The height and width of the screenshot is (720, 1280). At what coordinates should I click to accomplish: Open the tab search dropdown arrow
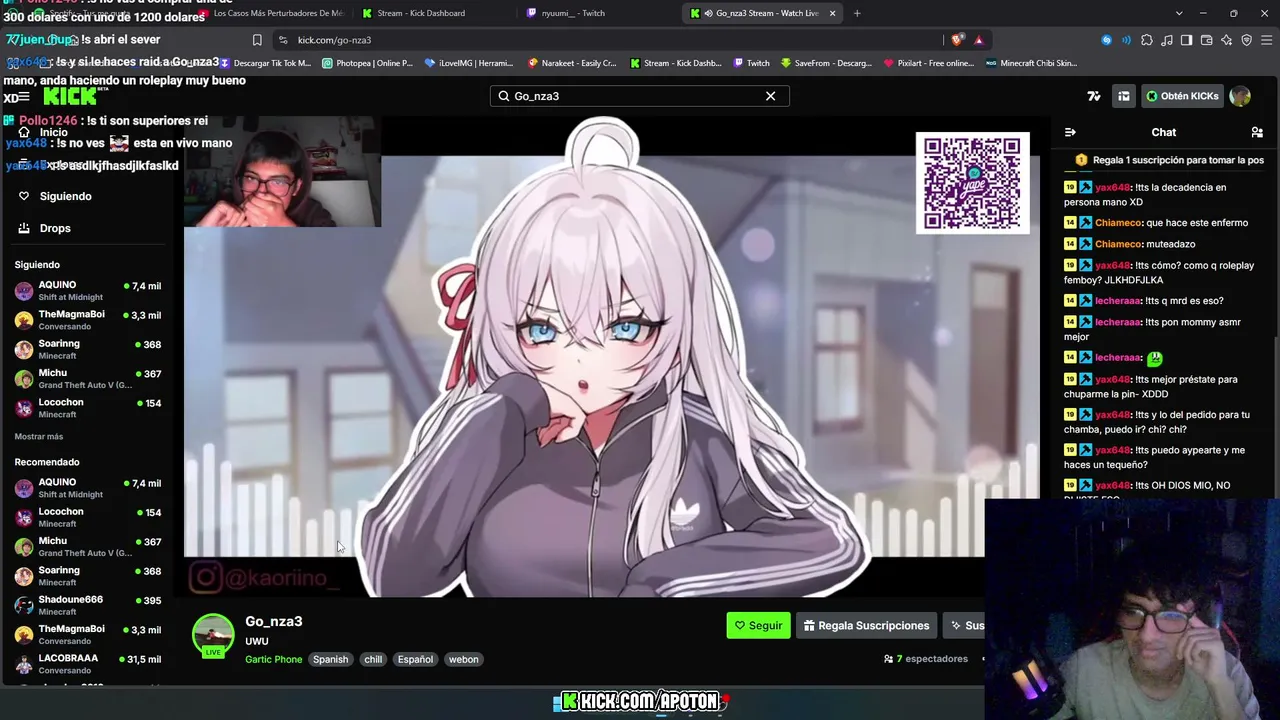(1179, 13)
